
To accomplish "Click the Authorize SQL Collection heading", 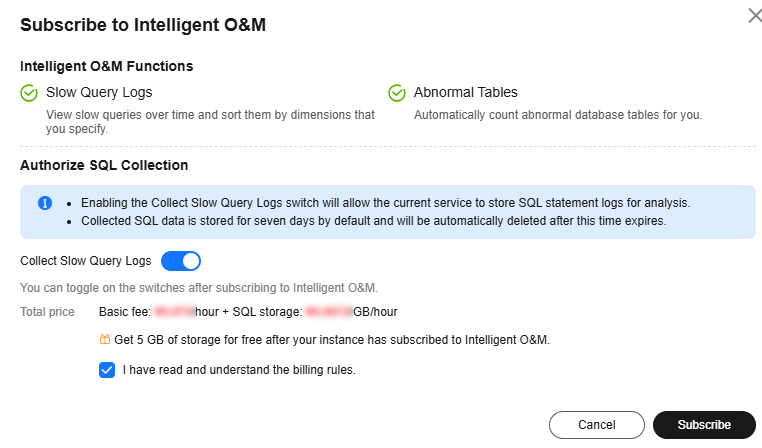I will coord(104,165).
